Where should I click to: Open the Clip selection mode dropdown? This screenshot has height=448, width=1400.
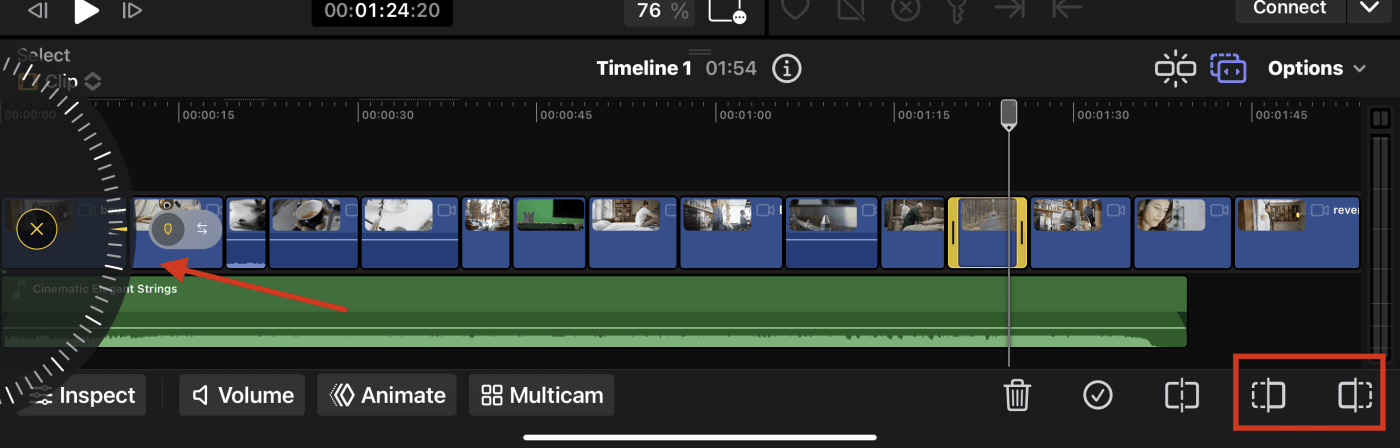point(60,82)
